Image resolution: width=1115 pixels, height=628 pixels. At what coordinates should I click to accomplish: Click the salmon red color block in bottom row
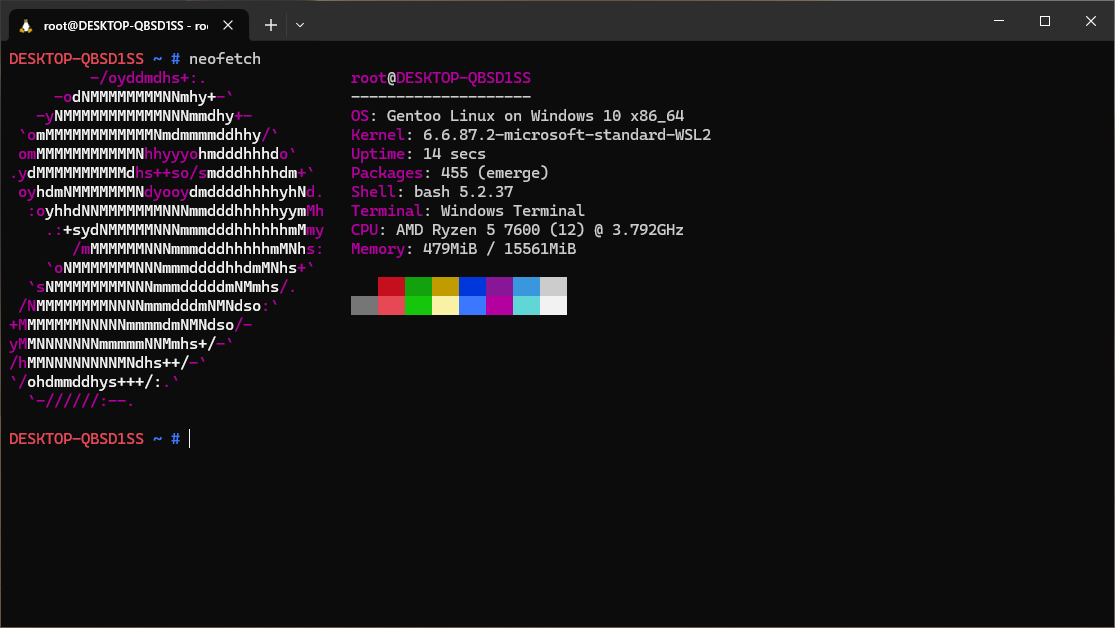tap(391, 305)
